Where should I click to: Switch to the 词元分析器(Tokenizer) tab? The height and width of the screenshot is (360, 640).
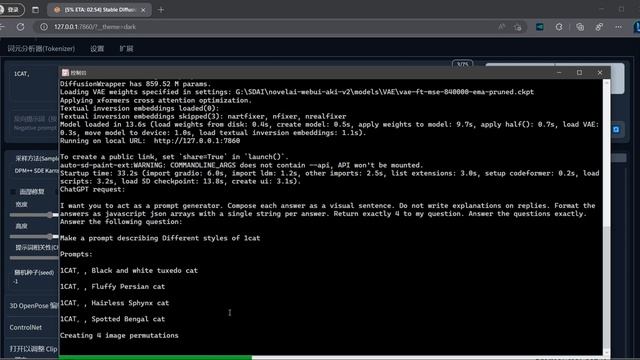pyautogui.click(x=41, y=49)
